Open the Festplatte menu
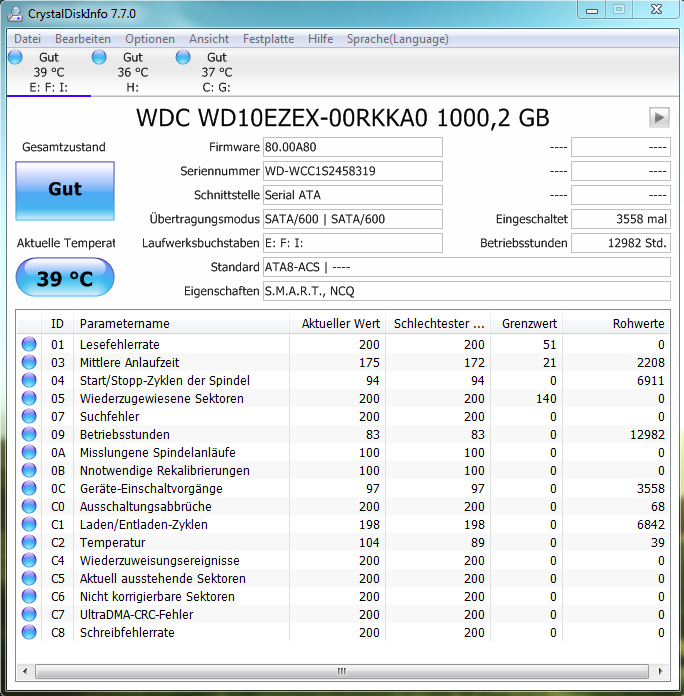684x696 pixels. click(x=269, y=39)
